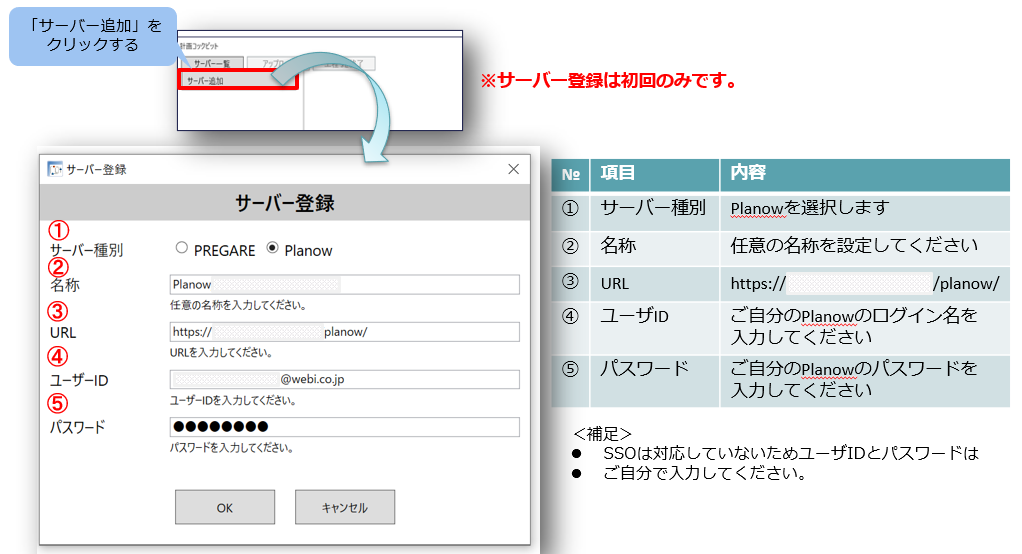Select the Planow server type radio button
Image resolution: width=1022 pixels, height=554 pixels.
pos(272,248)
